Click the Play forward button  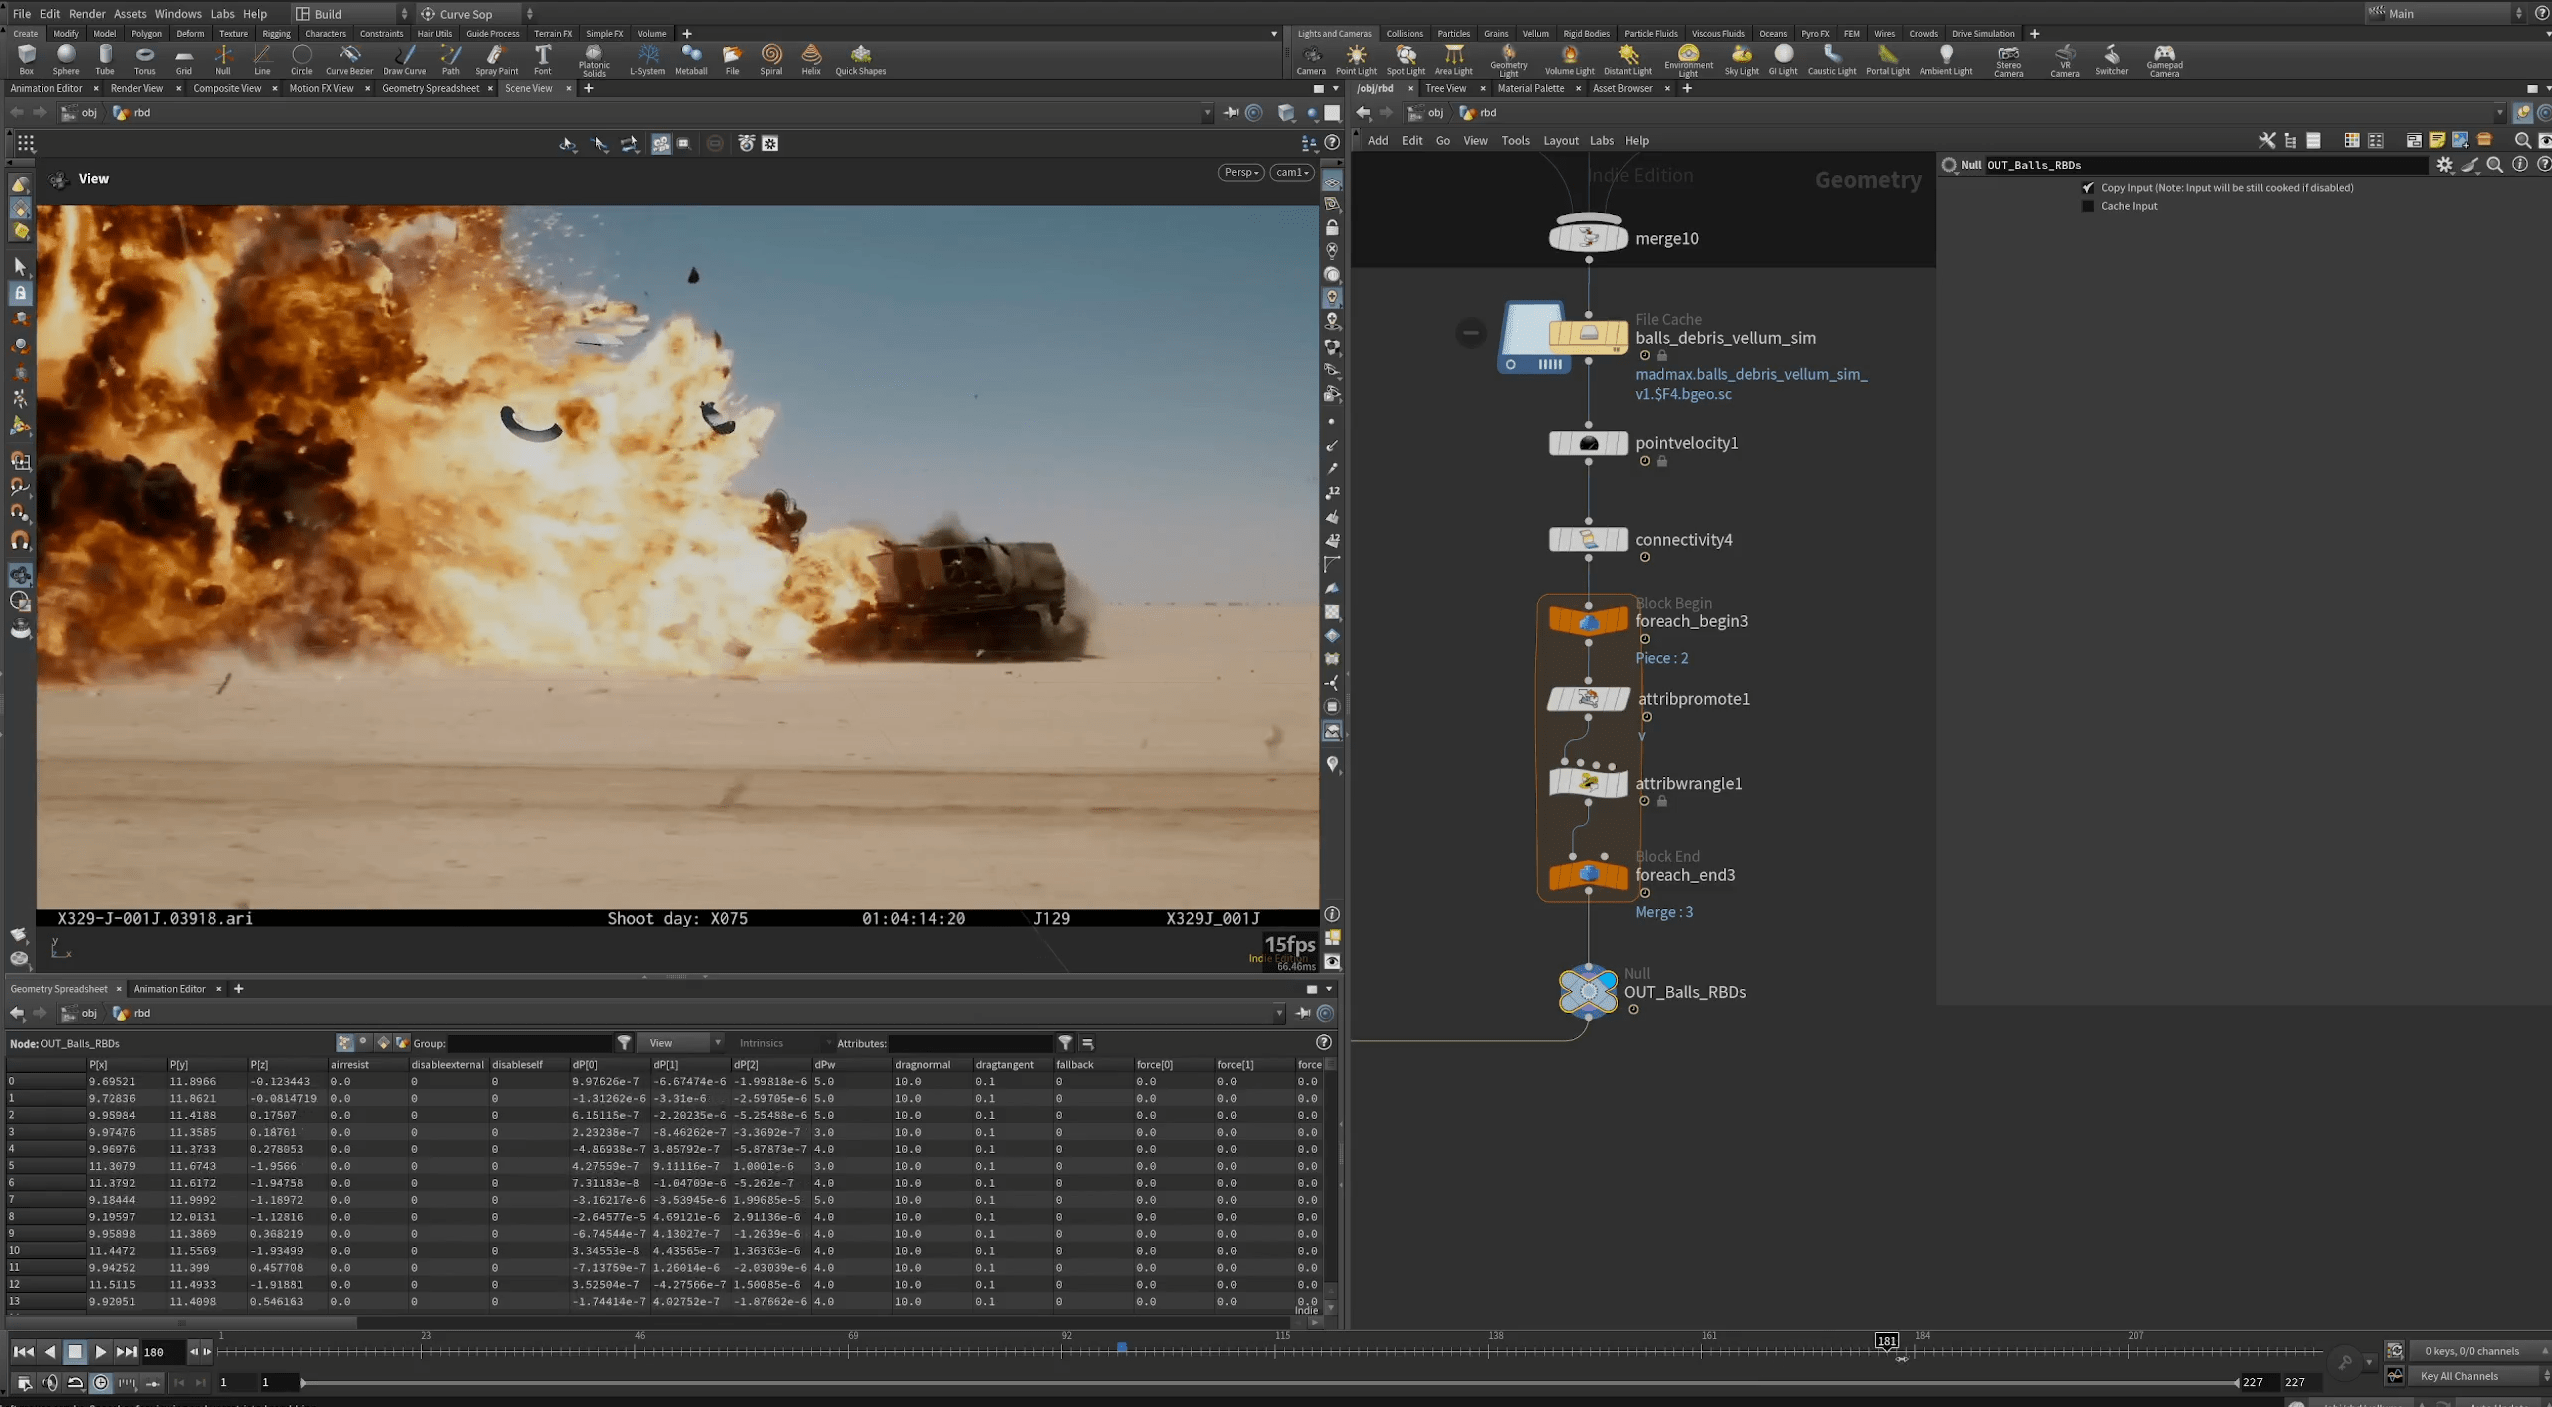[101, 1352]
